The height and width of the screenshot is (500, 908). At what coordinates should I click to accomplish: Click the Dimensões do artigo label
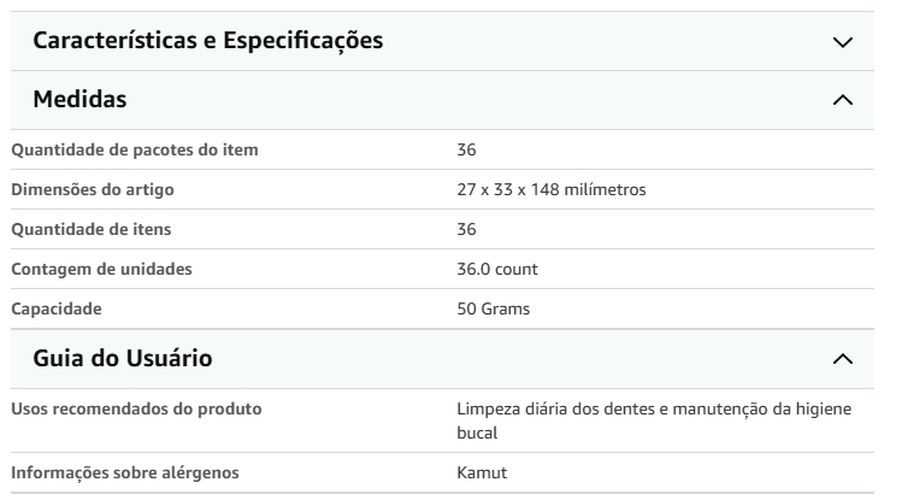[93, 189]
